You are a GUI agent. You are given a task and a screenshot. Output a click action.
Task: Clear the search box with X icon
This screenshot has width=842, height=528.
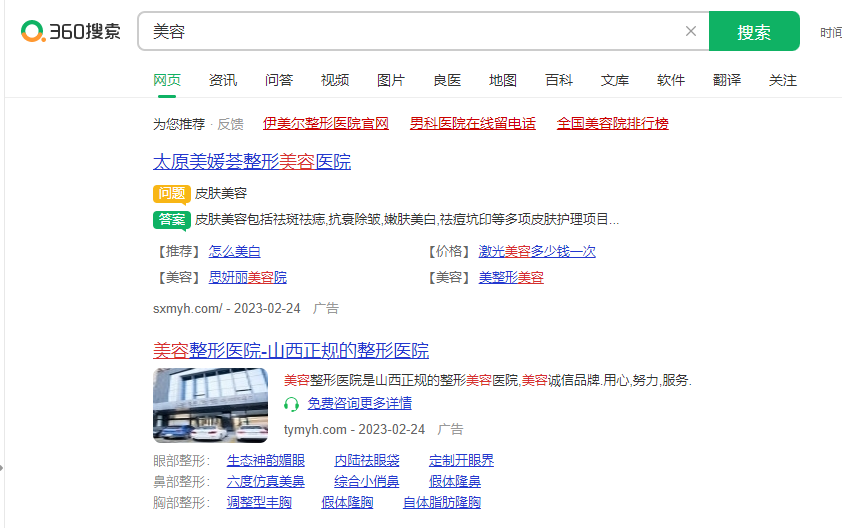pos(691,31)
